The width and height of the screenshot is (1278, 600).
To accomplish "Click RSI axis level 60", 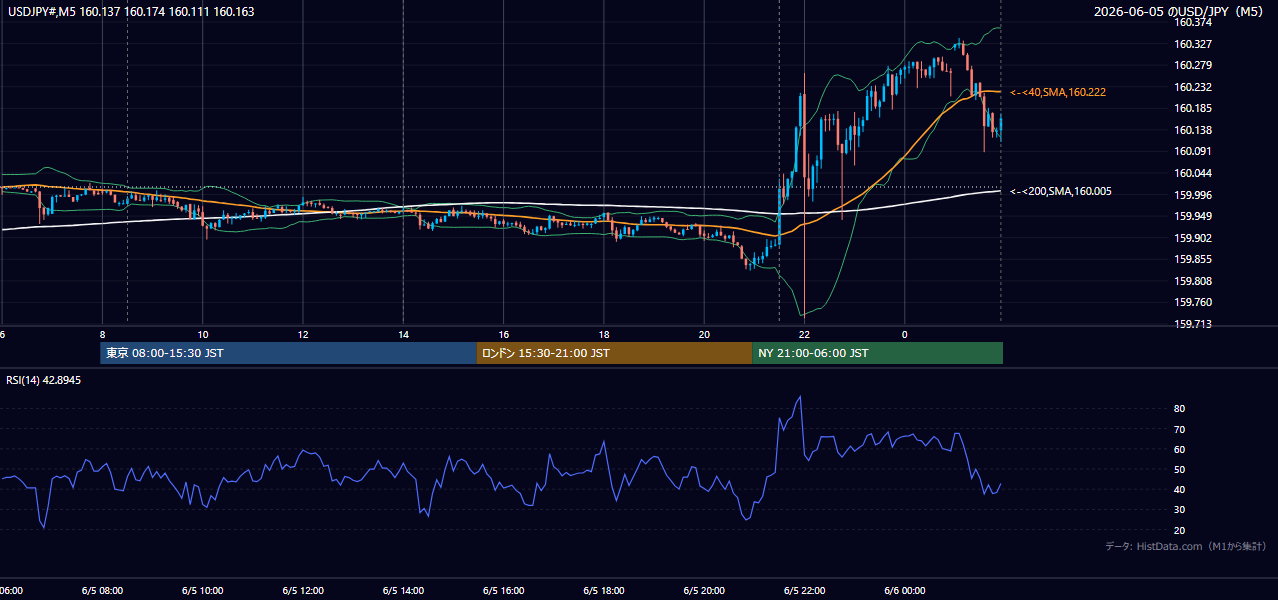I will (1180, 449).
